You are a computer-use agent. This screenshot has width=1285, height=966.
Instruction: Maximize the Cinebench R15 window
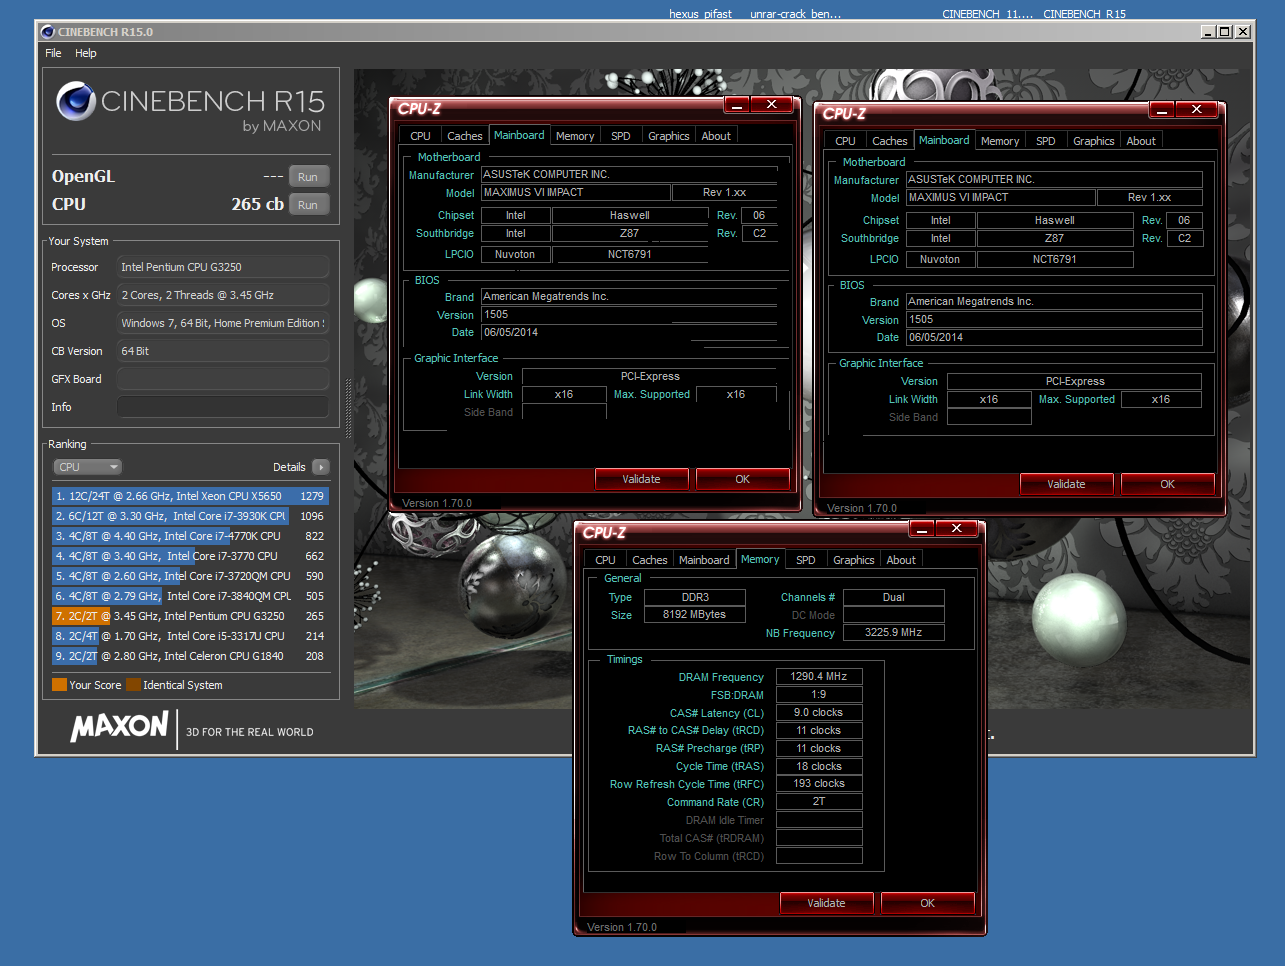pos(1225,32)
